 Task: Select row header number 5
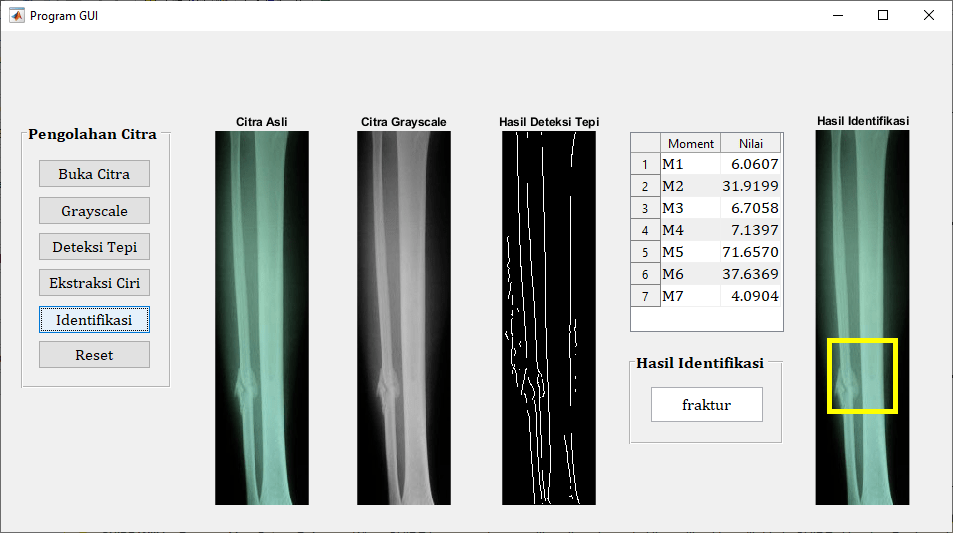645,252
